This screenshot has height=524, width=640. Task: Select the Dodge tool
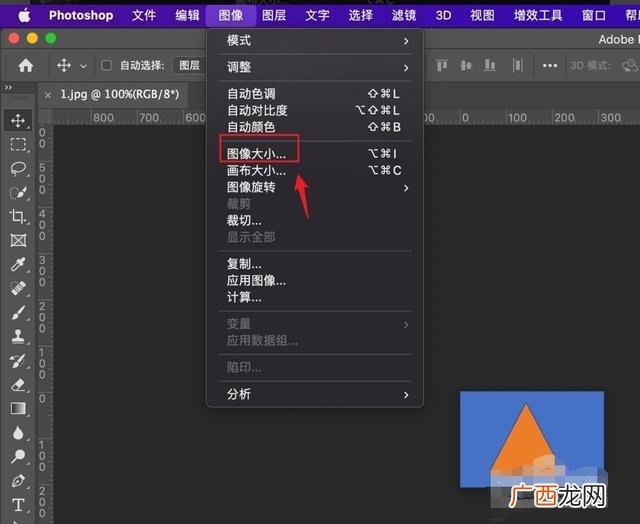click(18, 456)
